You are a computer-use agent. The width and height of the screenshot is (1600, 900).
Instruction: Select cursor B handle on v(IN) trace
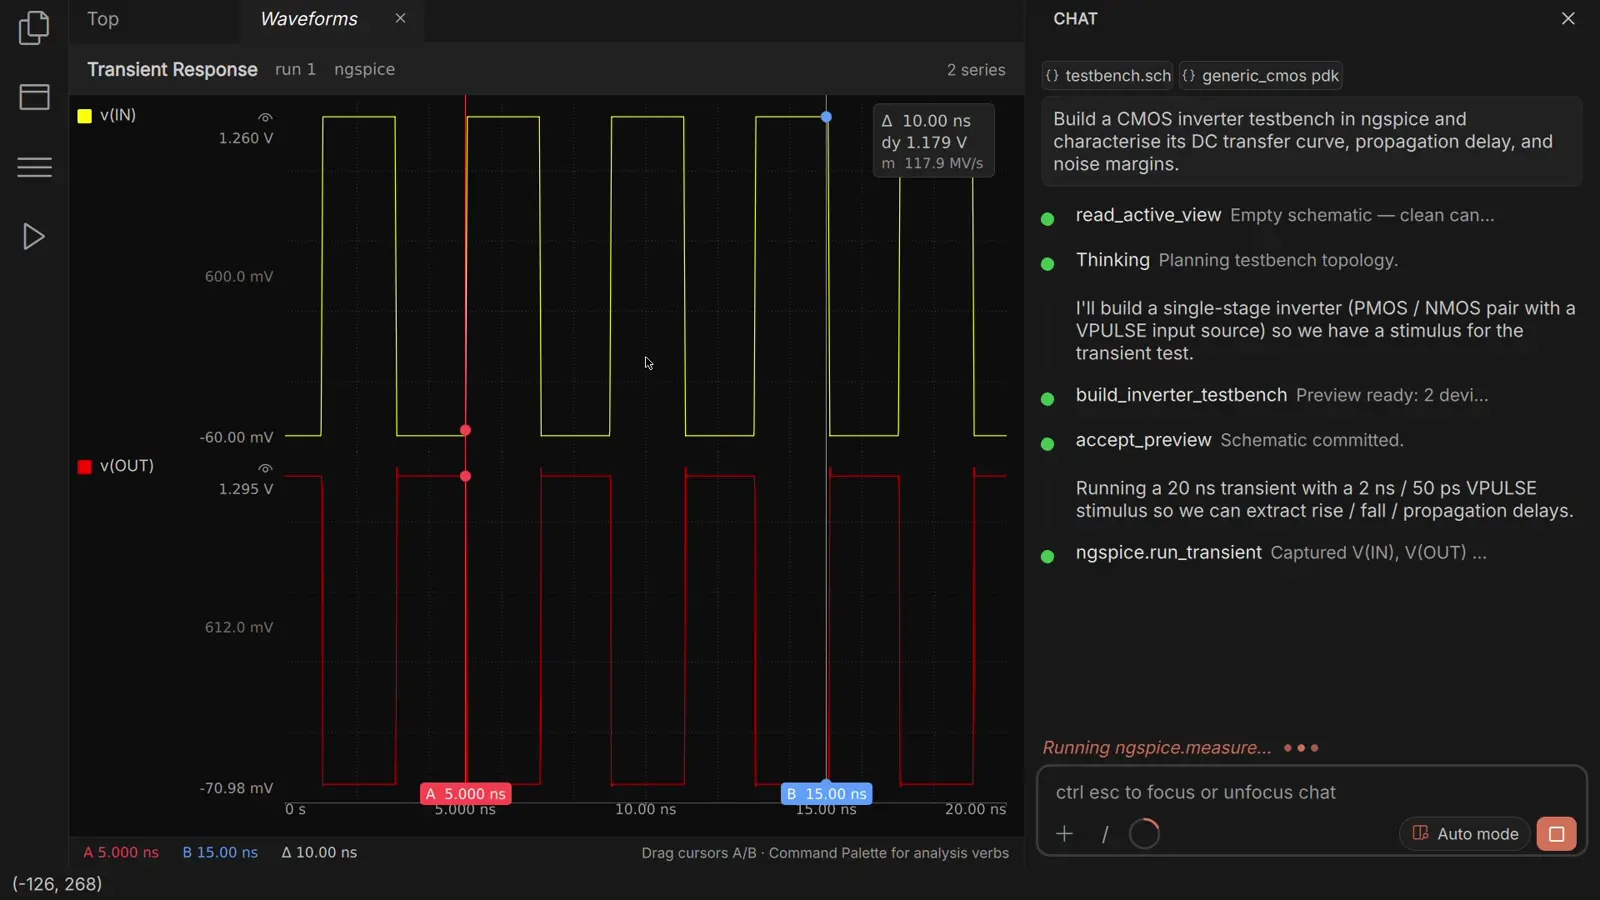coord(826,117)
